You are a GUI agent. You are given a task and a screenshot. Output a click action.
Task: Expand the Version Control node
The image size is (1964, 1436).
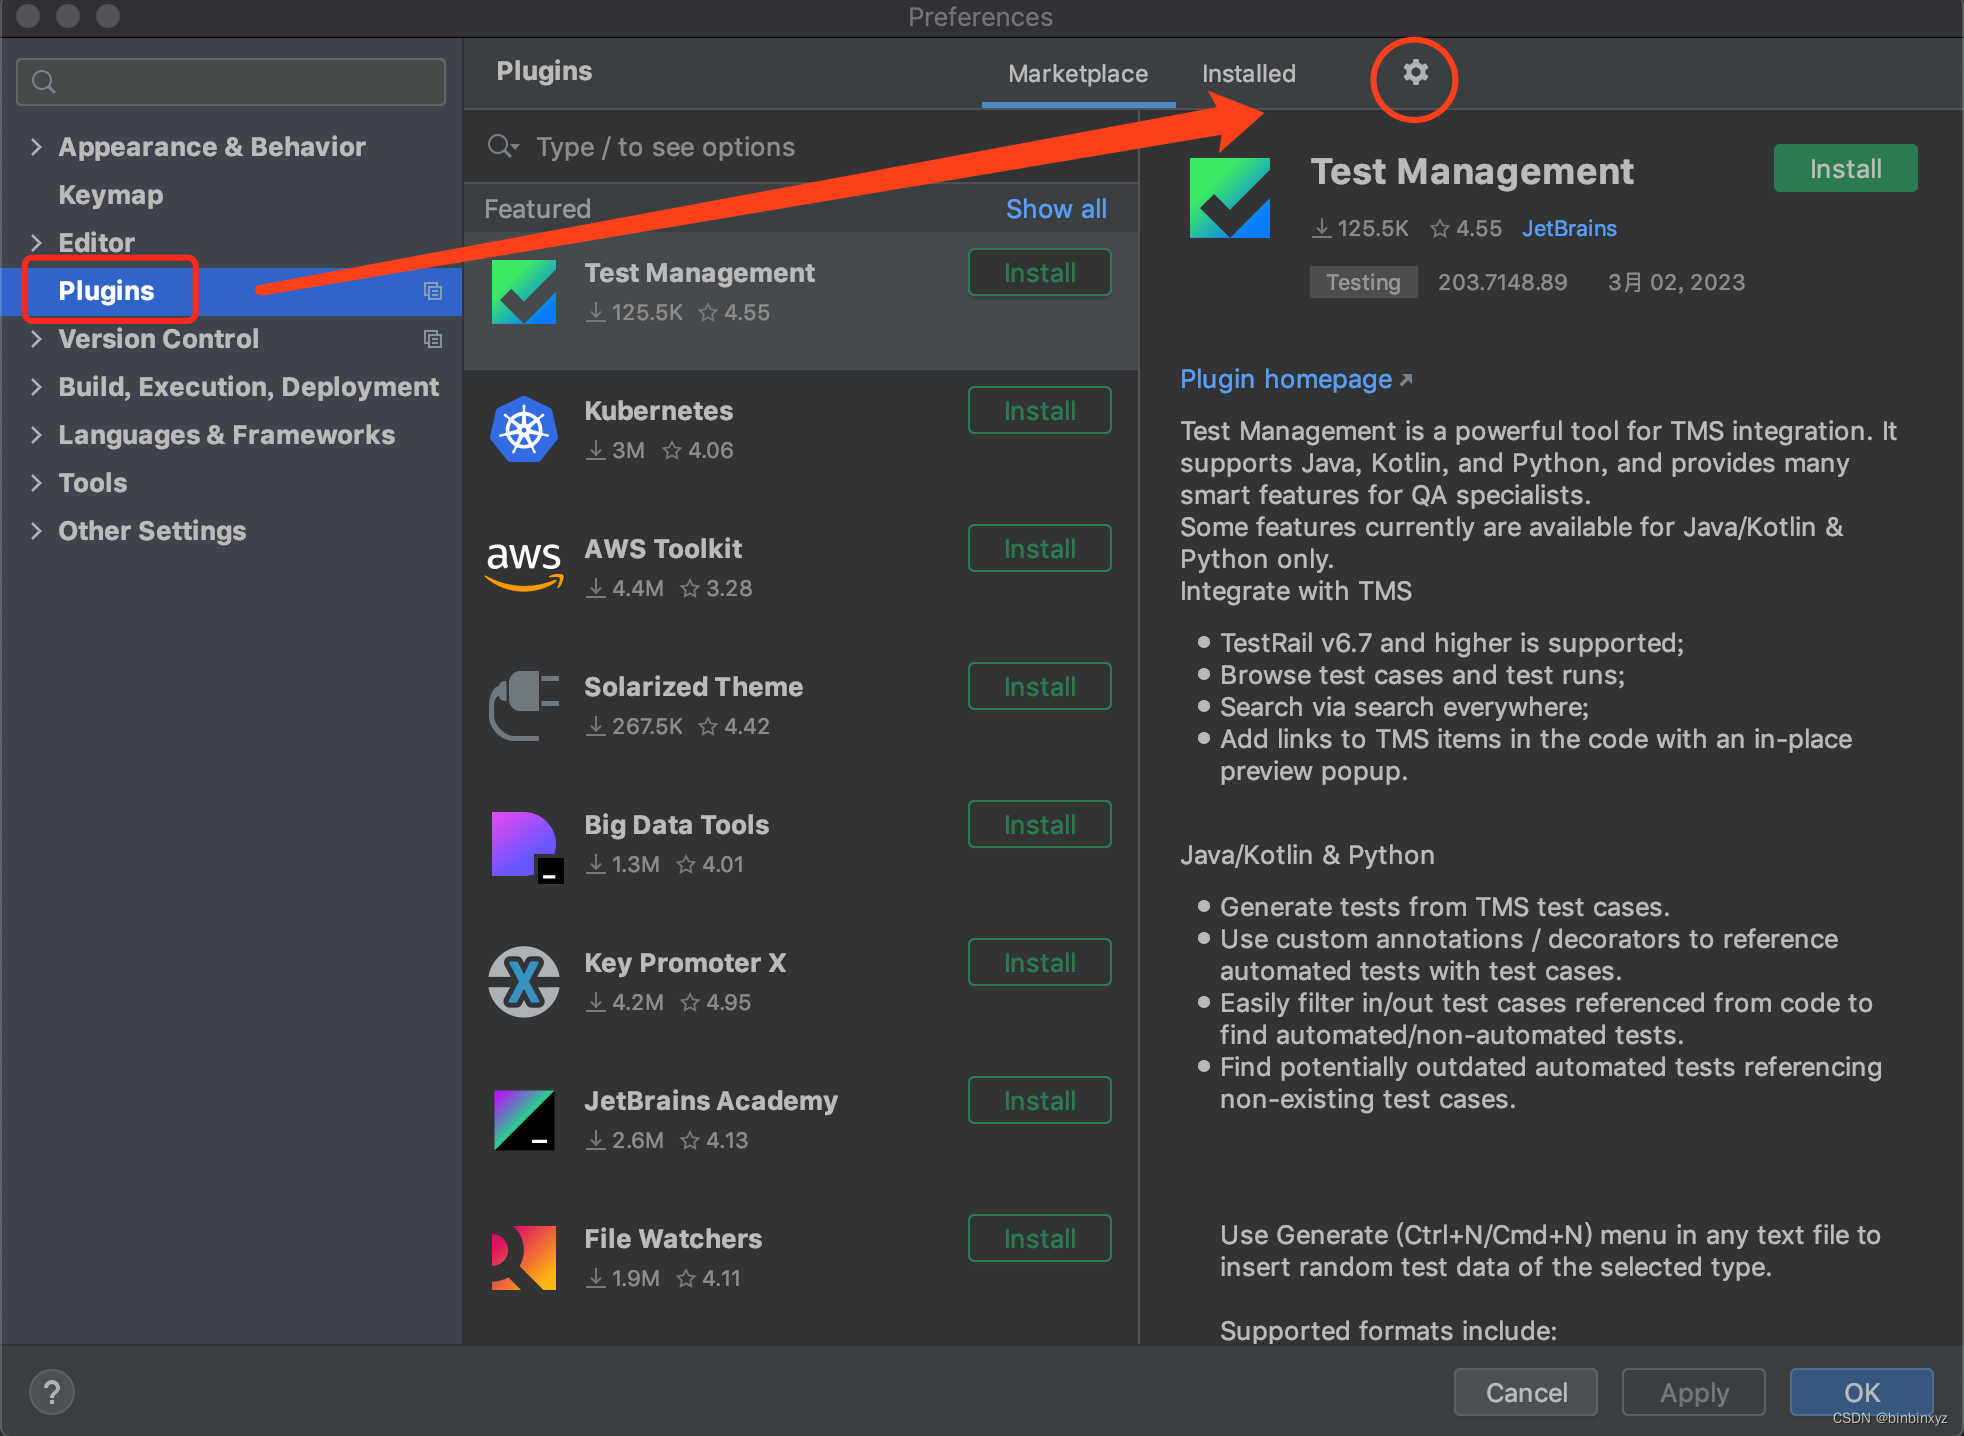(x=36, y=339)
